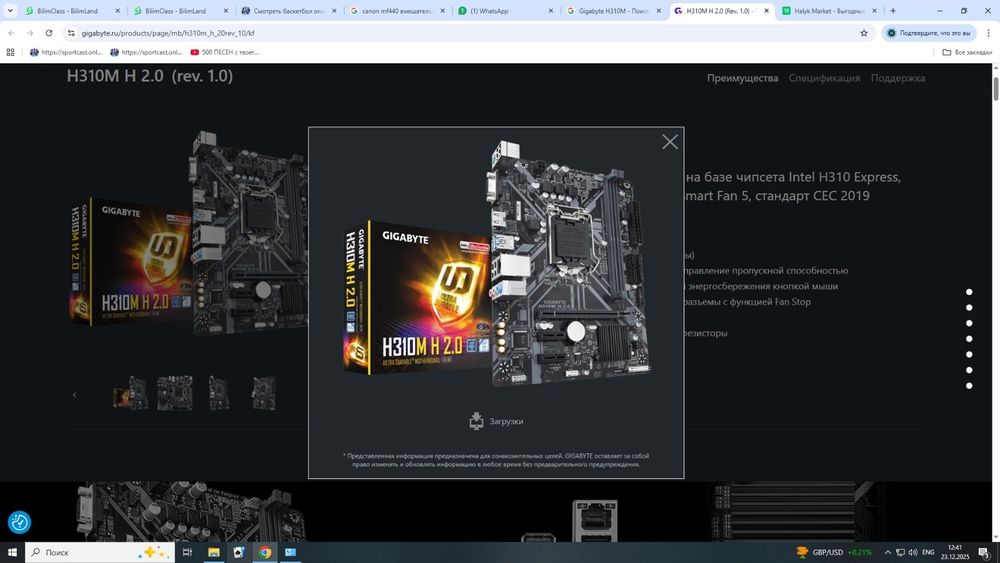Image resolution: width=1000 pixels, height=563 pixels.
Task: Switch to the Поддержка tab
Action: (x=897, y=78)
